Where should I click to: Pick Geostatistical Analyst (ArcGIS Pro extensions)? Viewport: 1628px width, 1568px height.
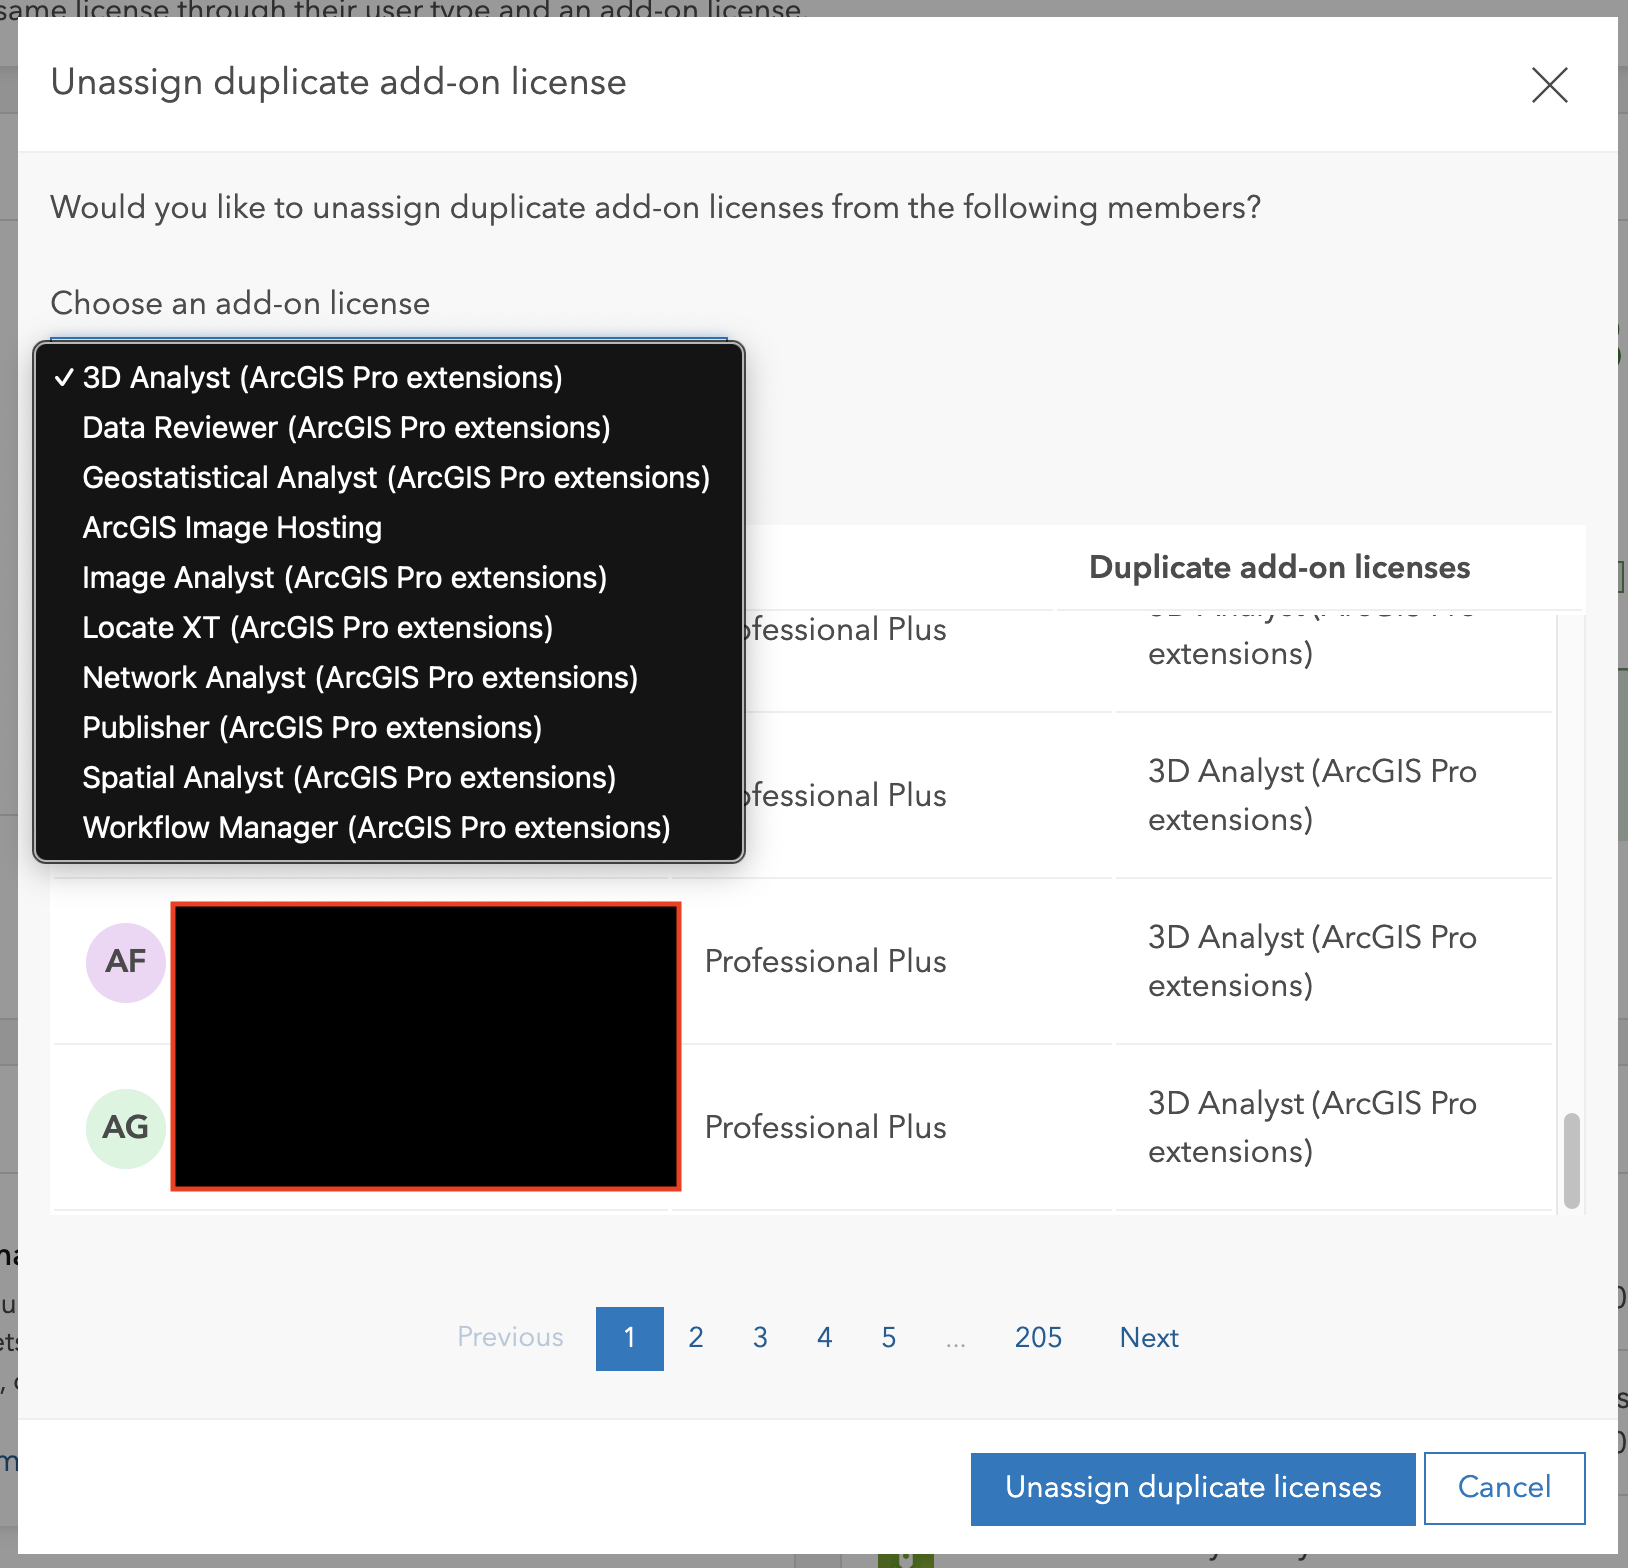389,478
